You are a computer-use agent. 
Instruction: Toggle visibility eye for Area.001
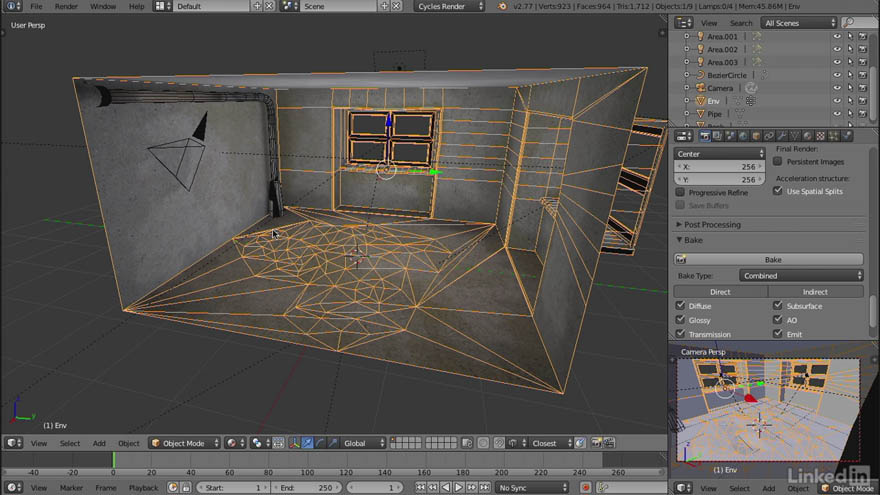[x=837, y=36]
